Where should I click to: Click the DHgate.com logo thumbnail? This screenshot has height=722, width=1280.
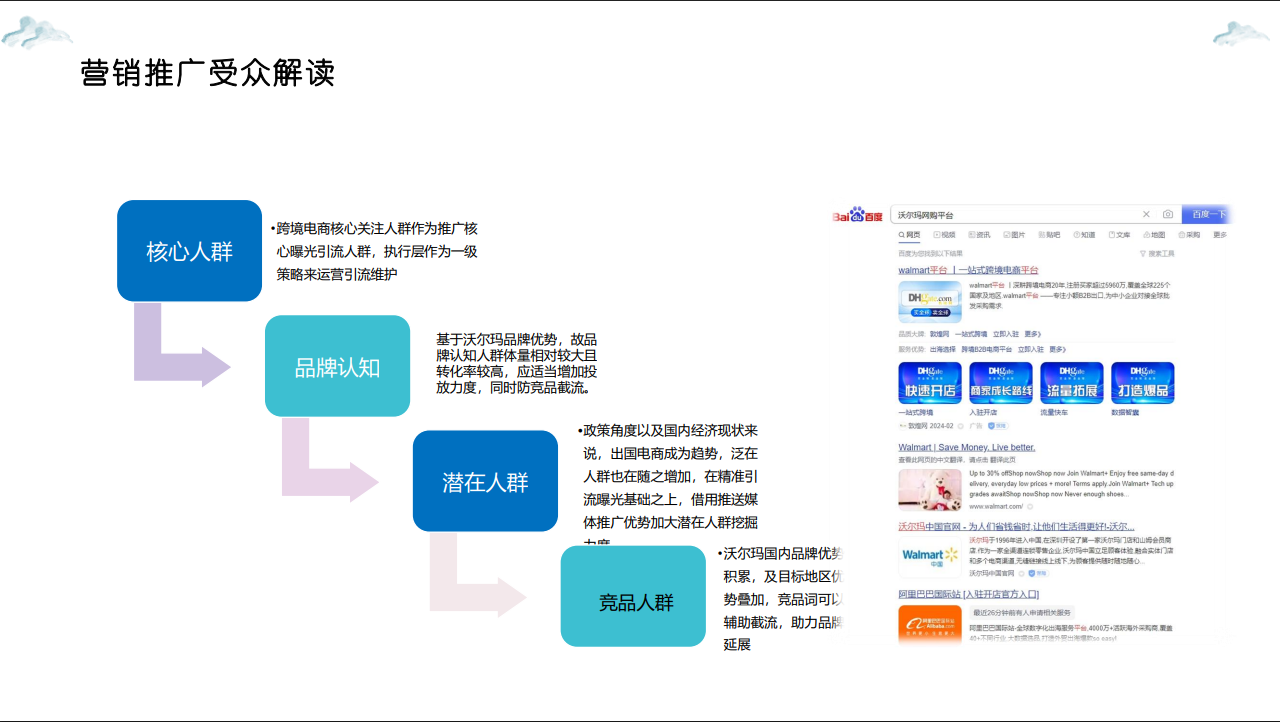point(929,300)
